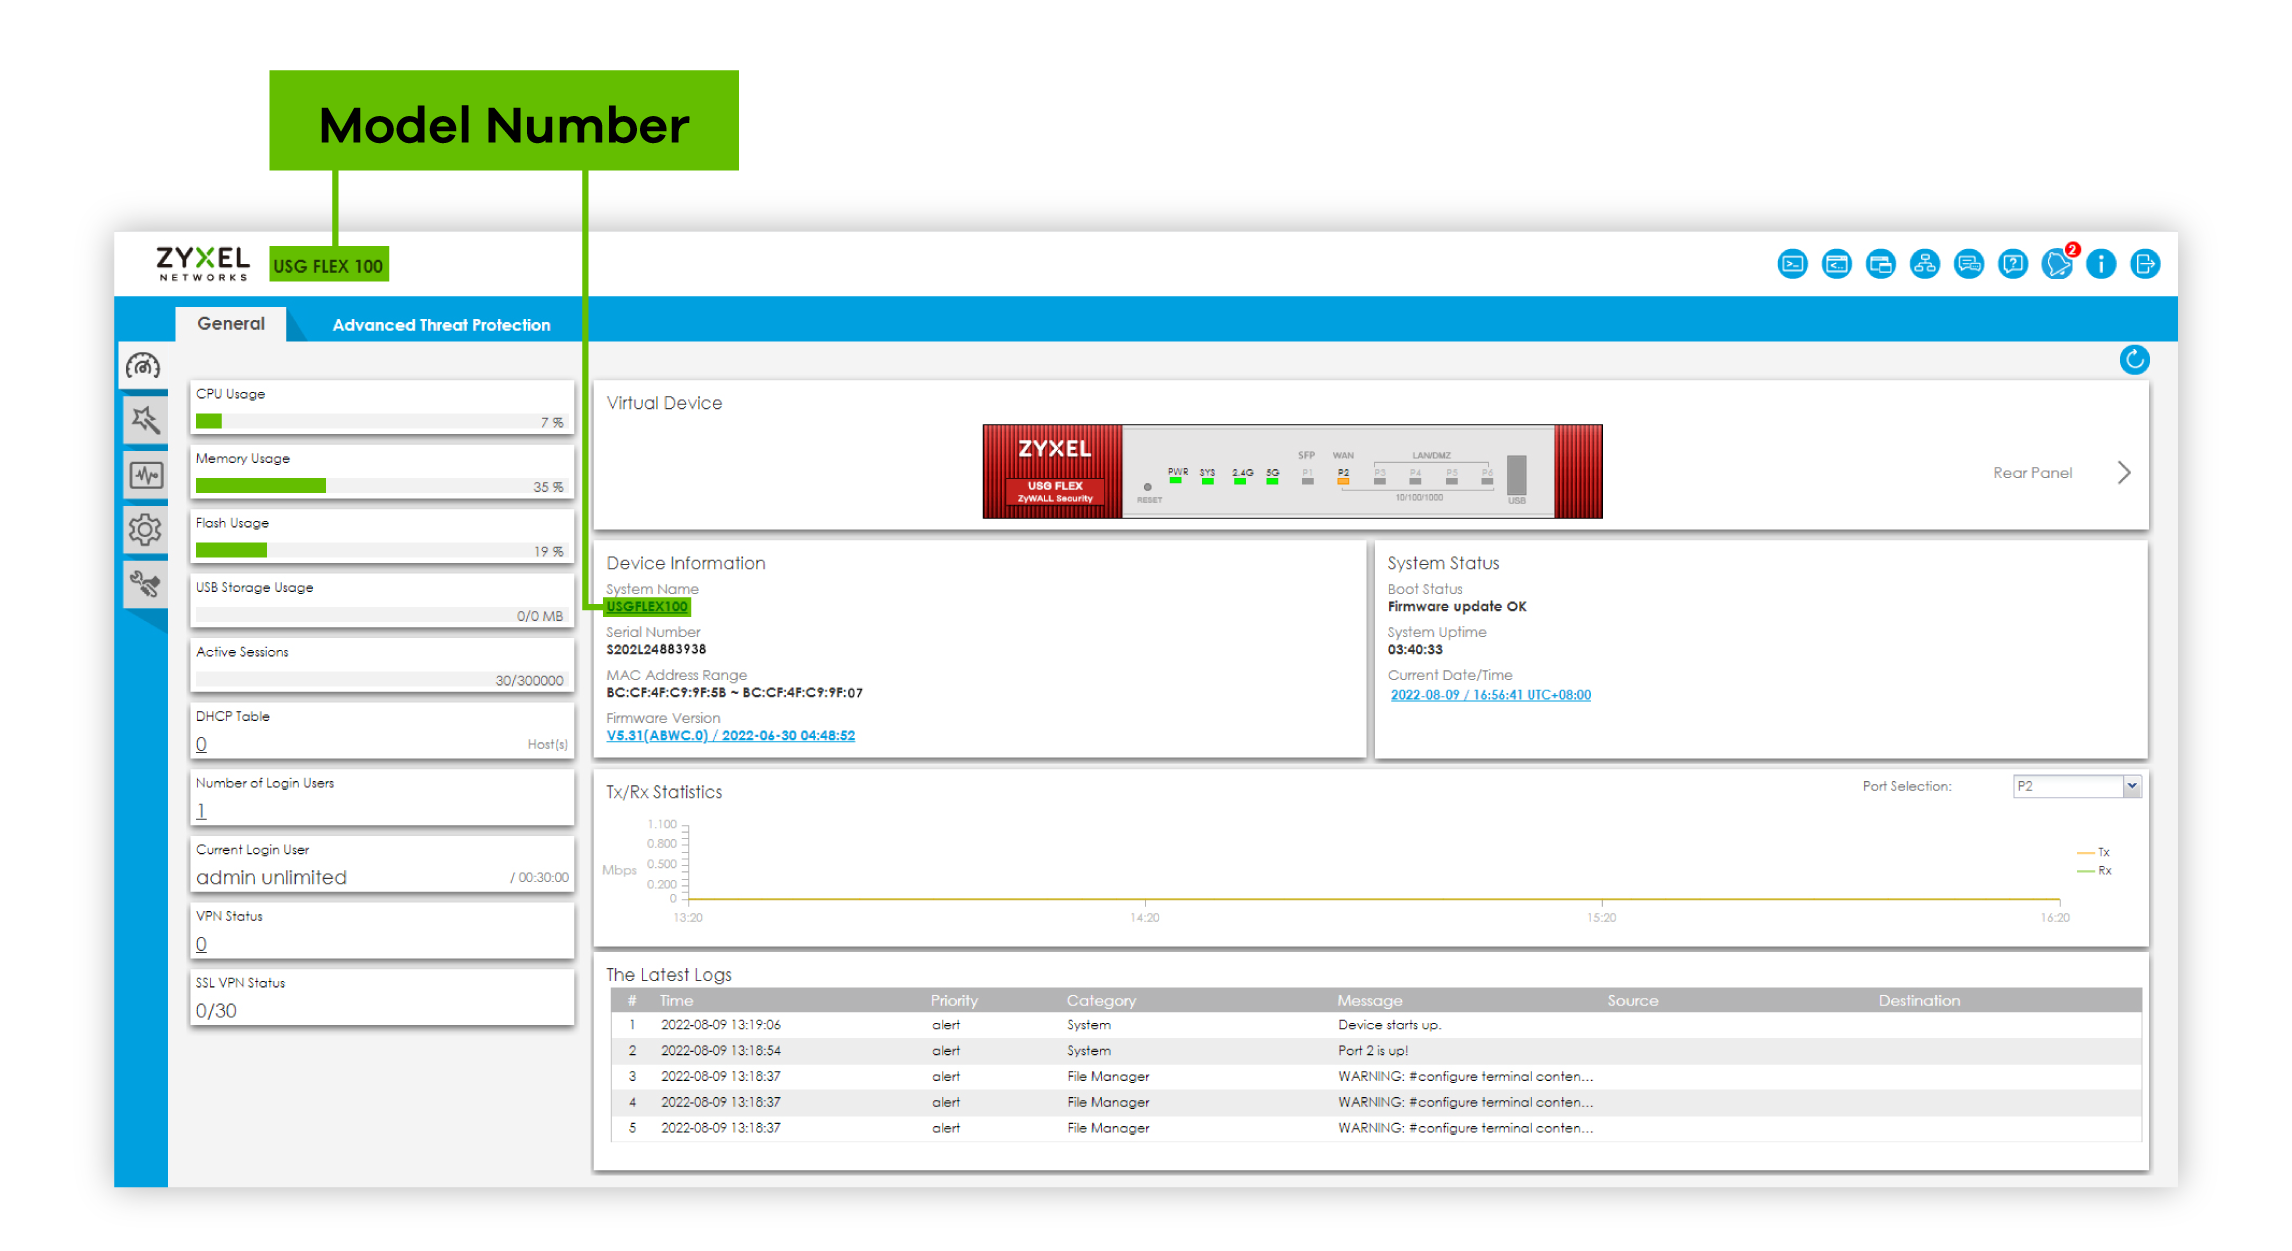Open the CLI console icon in header
The image size is (2292, 1251).
tap(1792, 264)
